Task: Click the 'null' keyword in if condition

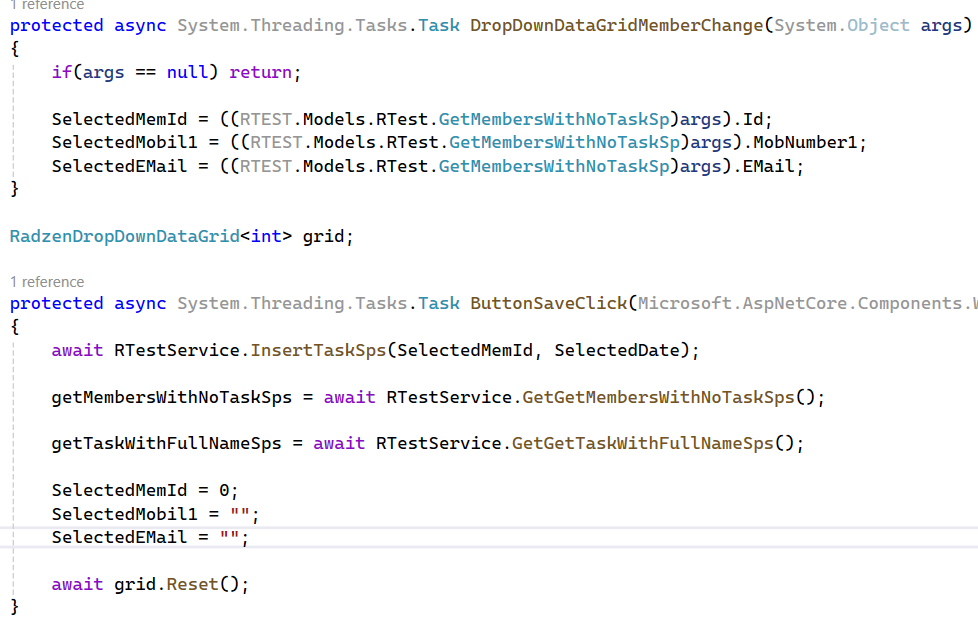Action: pos(187,72)
